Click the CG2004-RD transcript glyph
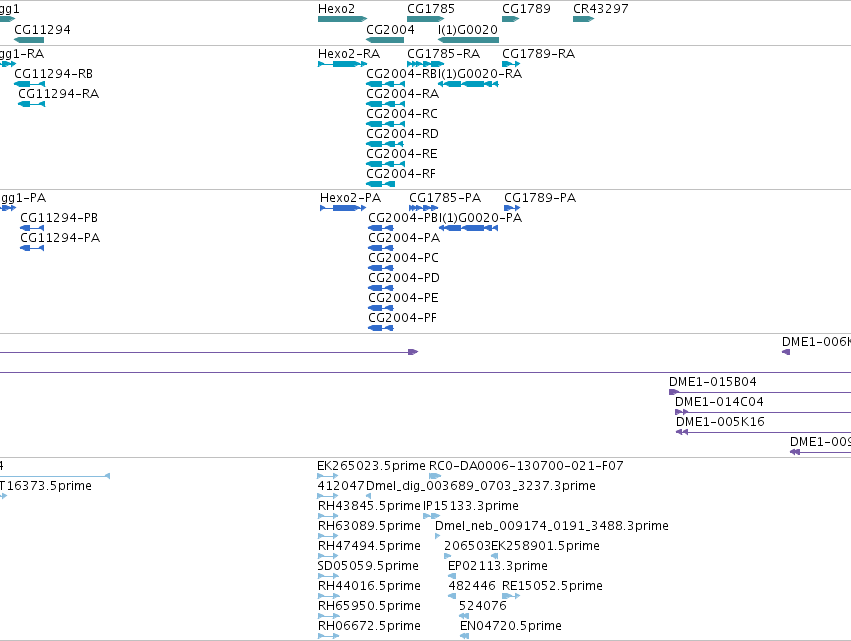851x641 pixels. pyautogui.click(x=385, y=144)
